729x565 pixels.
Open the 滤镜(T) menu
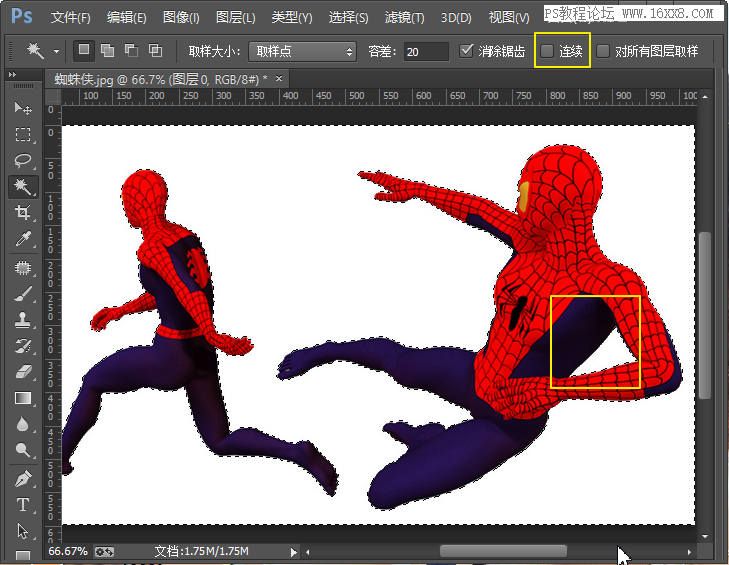404,18
